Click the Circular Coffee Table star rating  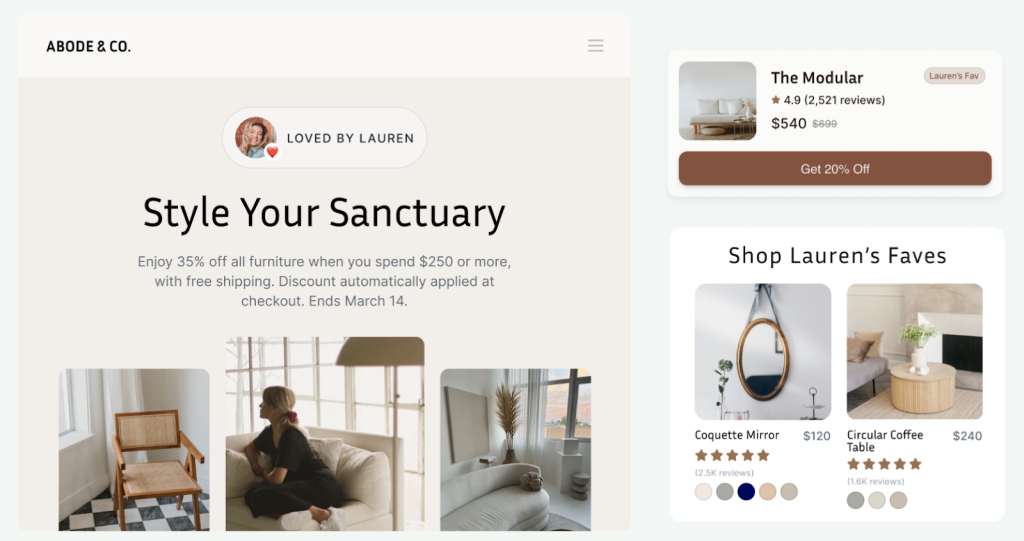coord(884,464)
